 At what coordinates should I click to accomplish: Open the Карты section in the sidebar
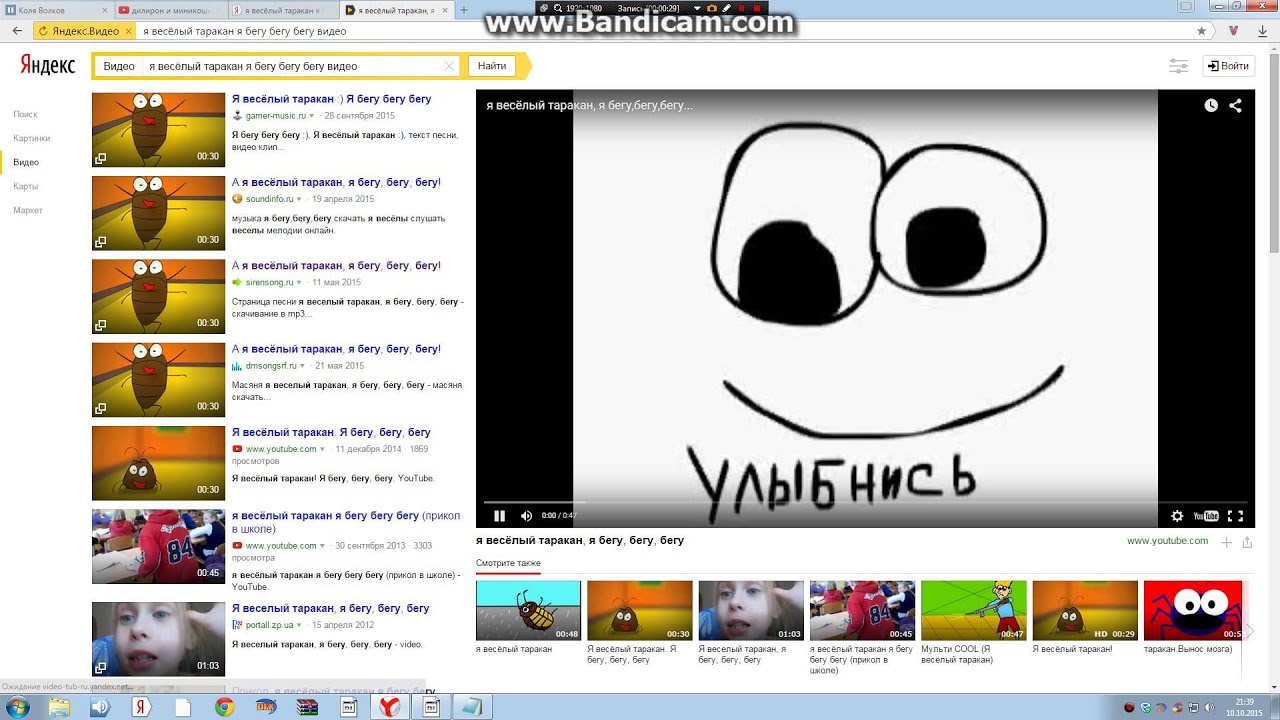26,186
